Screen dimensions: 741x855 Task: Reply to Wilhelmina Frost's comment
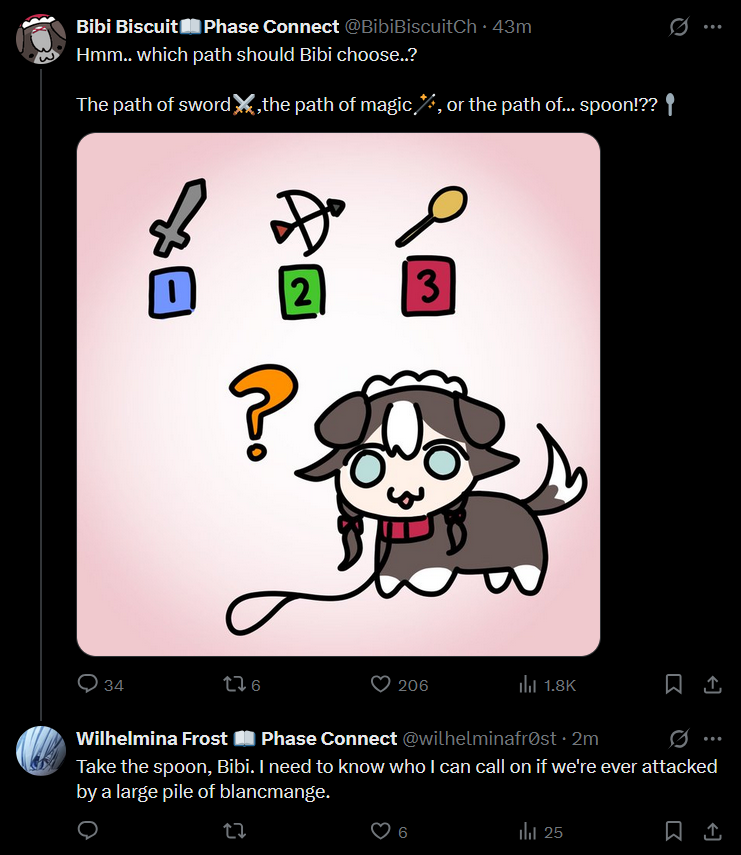point(87,831)
